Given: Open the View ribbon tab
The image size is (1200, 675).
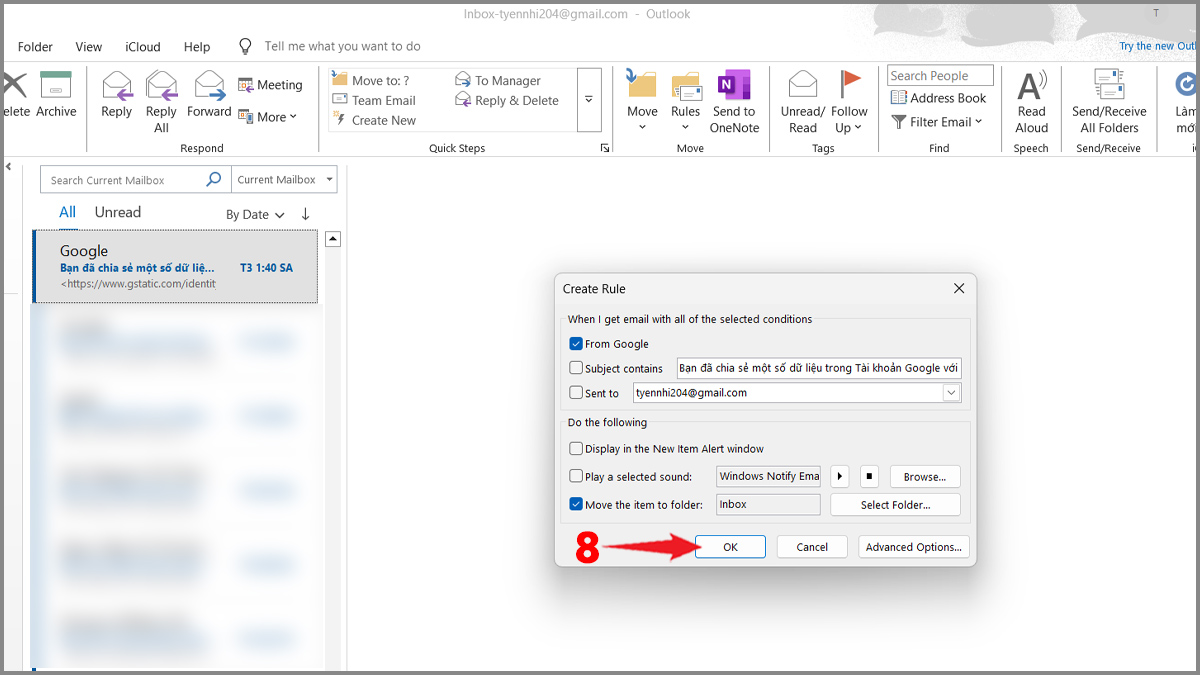Looking at the screenshot, I should [x=89, y=47].
